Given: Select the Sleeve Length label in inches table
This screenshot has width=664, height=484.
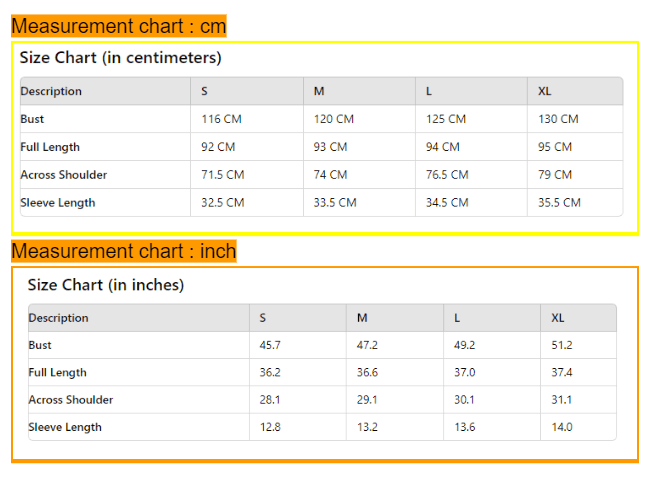Looking at the screenshot, I should click(x=65, y=427).
